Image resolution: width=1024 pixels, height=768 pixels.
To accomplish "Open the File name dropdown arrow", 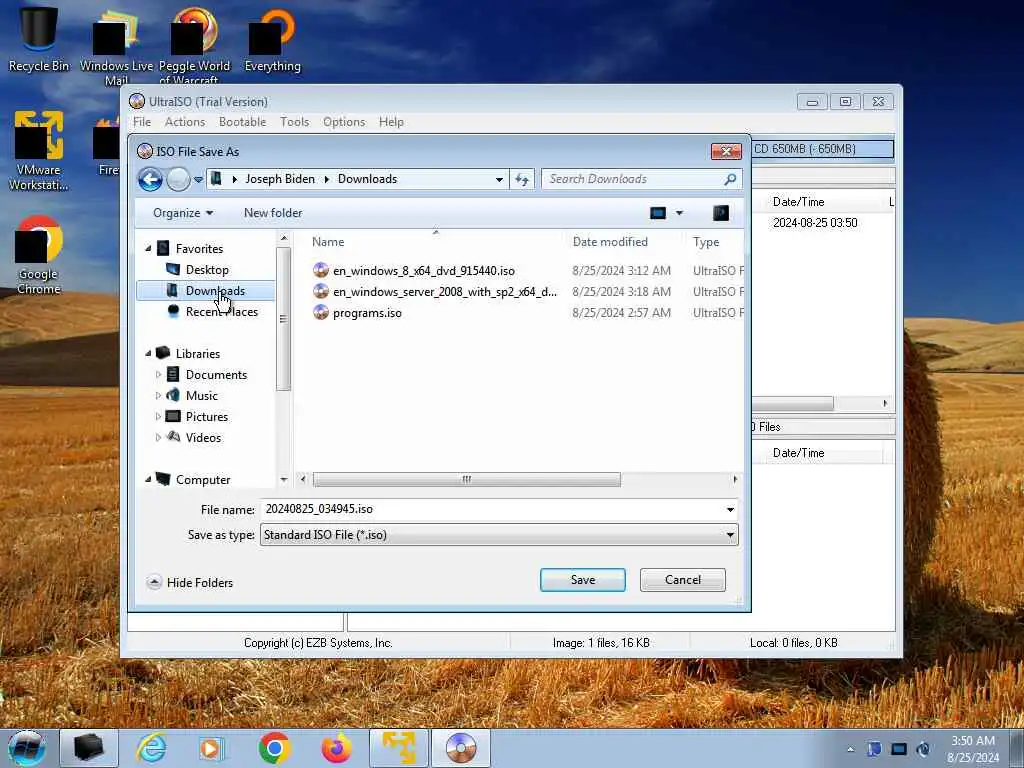I will pos(730,509).
